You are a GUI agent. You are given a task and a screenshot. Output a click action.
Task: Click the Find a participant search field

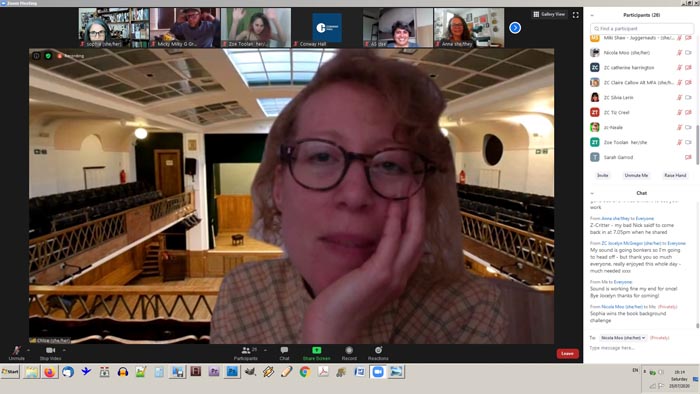tap(642, 29)
